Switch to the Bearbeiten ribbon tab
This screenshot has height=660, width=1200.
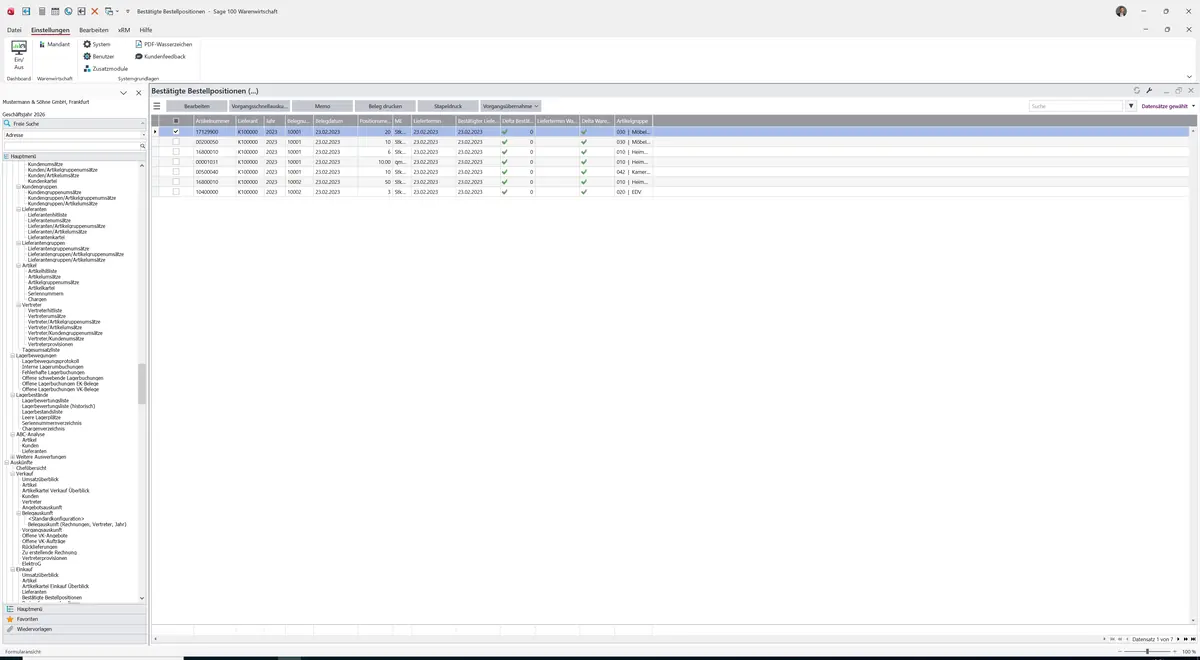pos(94,30)
